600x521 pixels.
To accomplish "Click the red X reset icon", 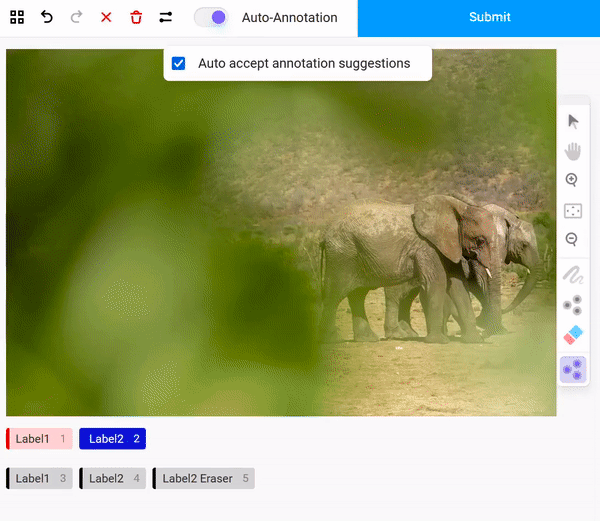I will pos(106,17).
